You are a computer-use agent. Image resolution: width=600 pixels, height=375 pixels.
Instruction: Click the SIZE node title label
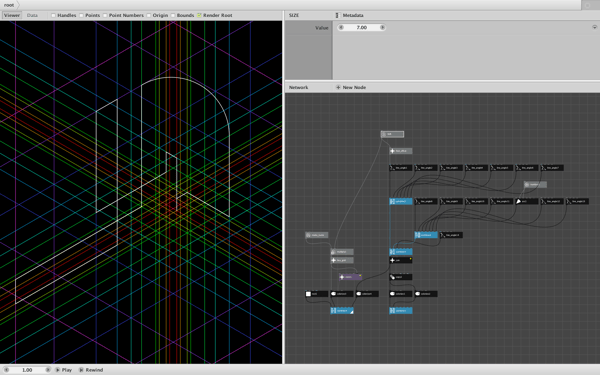(x=294, y=15)
